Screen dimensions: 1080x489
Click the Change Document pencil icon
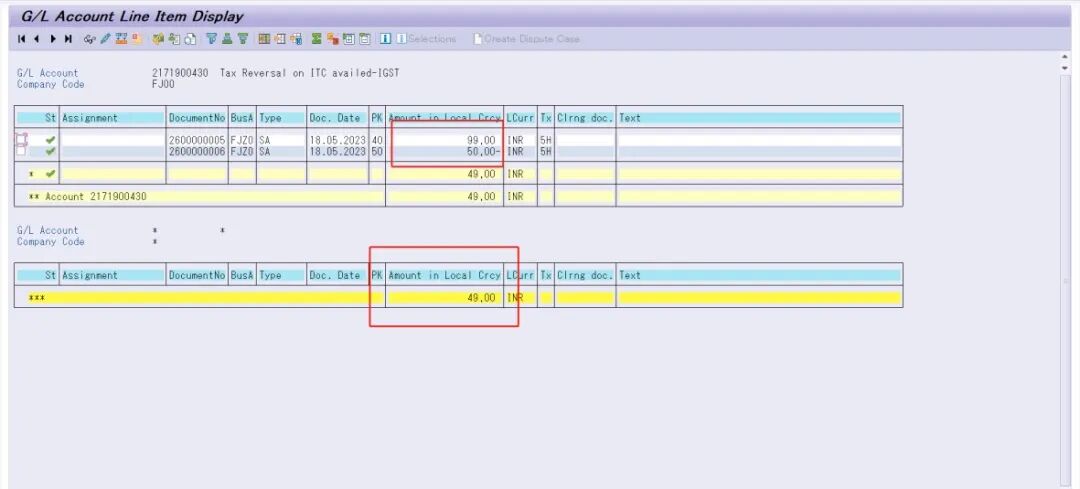105,39
